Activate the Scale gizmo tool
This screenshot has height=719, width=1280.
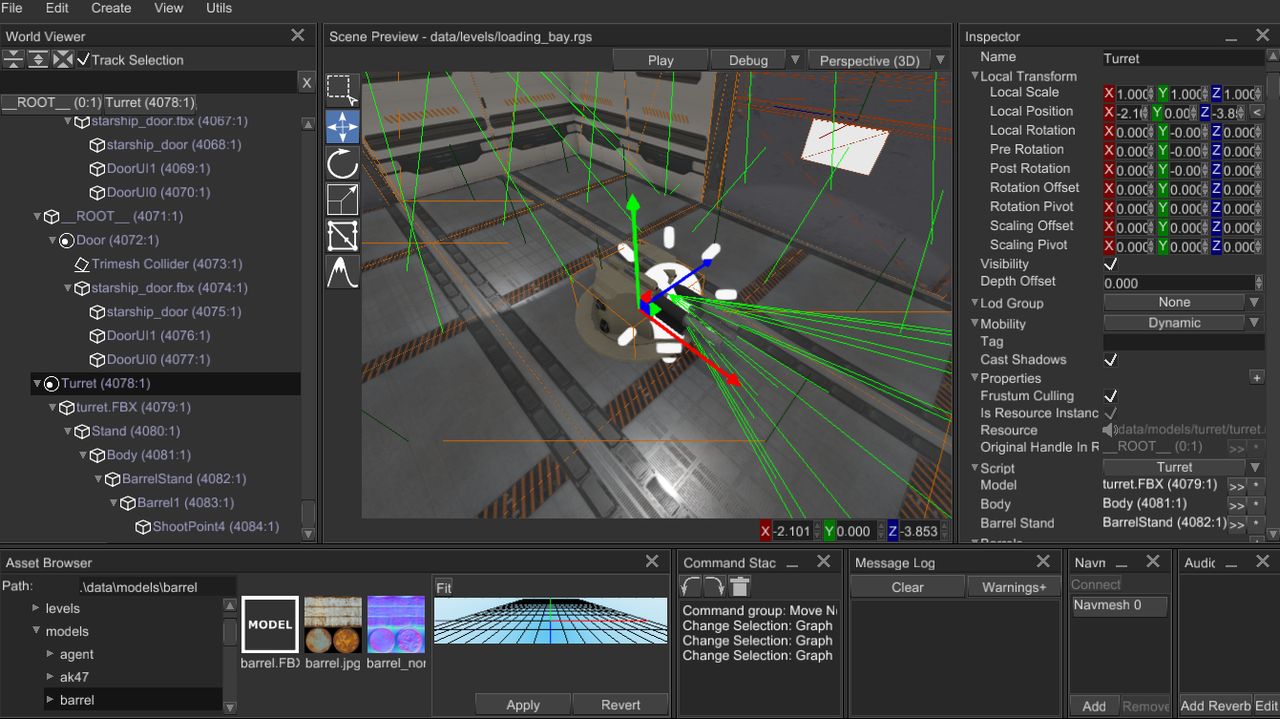coord(342,199)
